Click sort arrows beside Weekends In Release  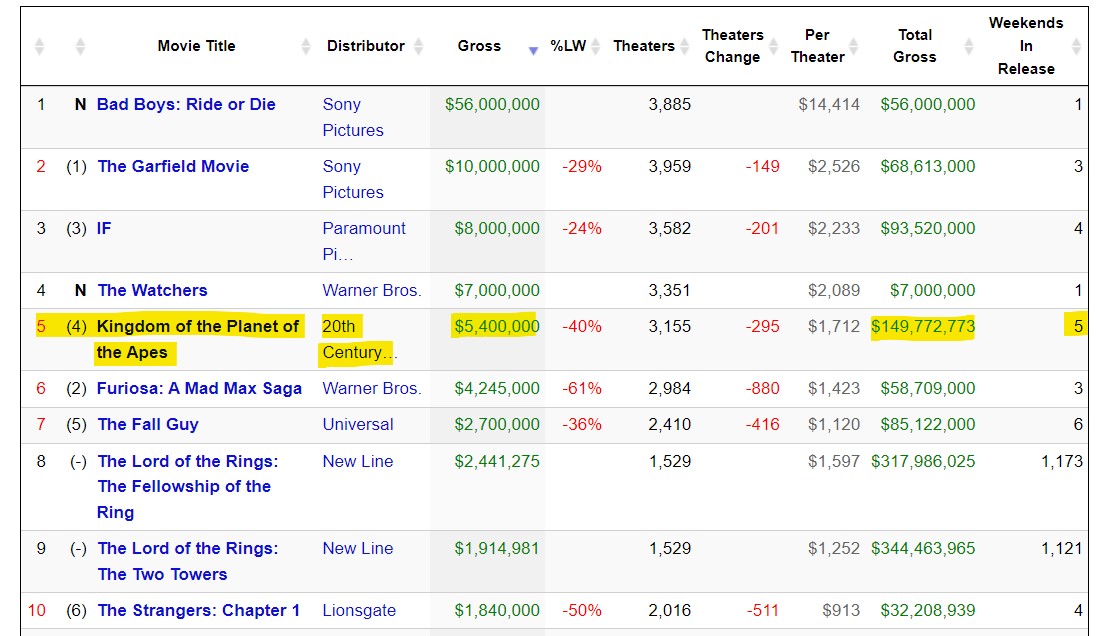point(1076,47)
